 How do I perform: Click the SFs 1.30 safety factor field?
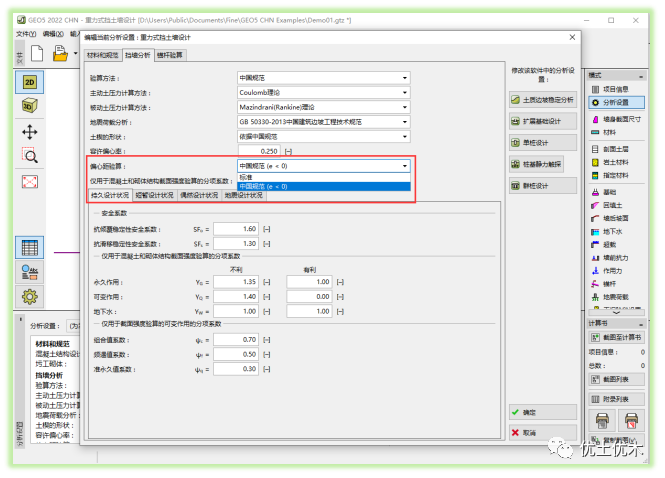pos(236,244)
